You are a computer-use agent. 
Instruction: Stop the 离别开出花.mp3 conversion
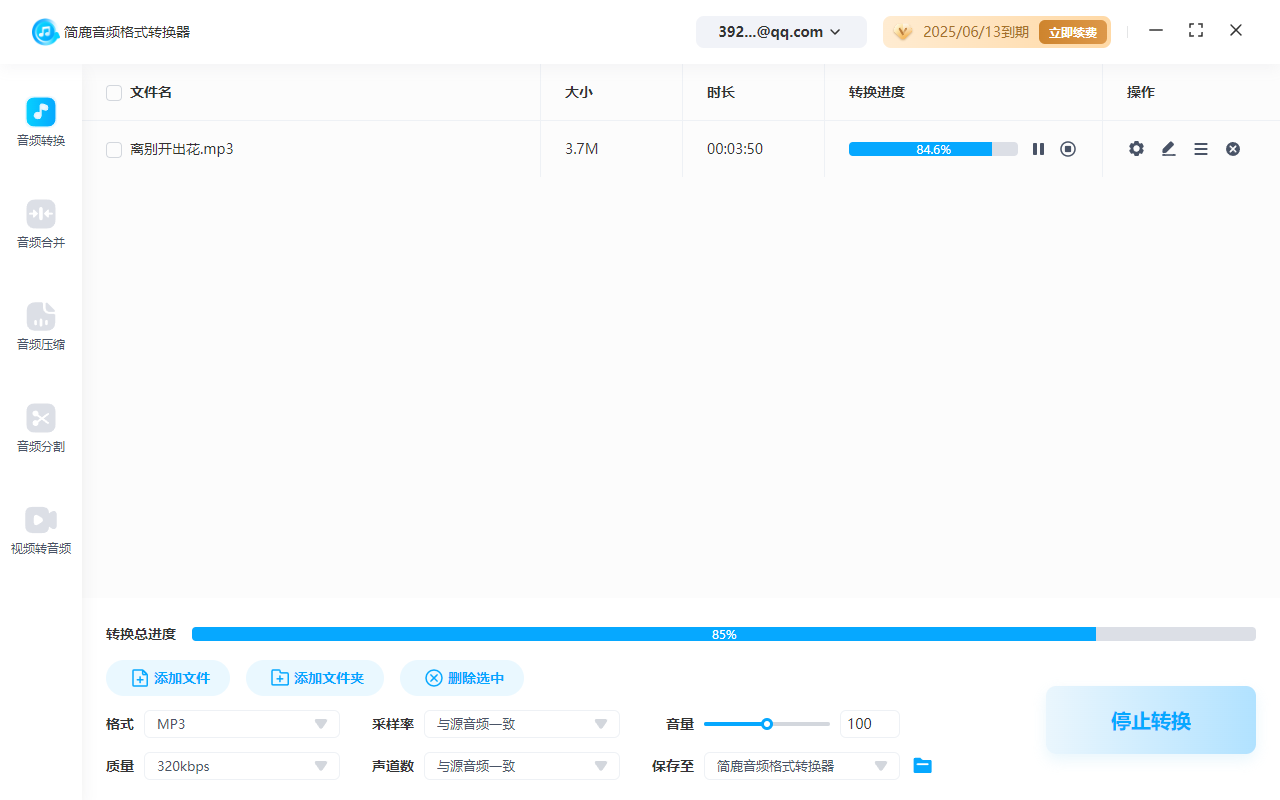1068,148
